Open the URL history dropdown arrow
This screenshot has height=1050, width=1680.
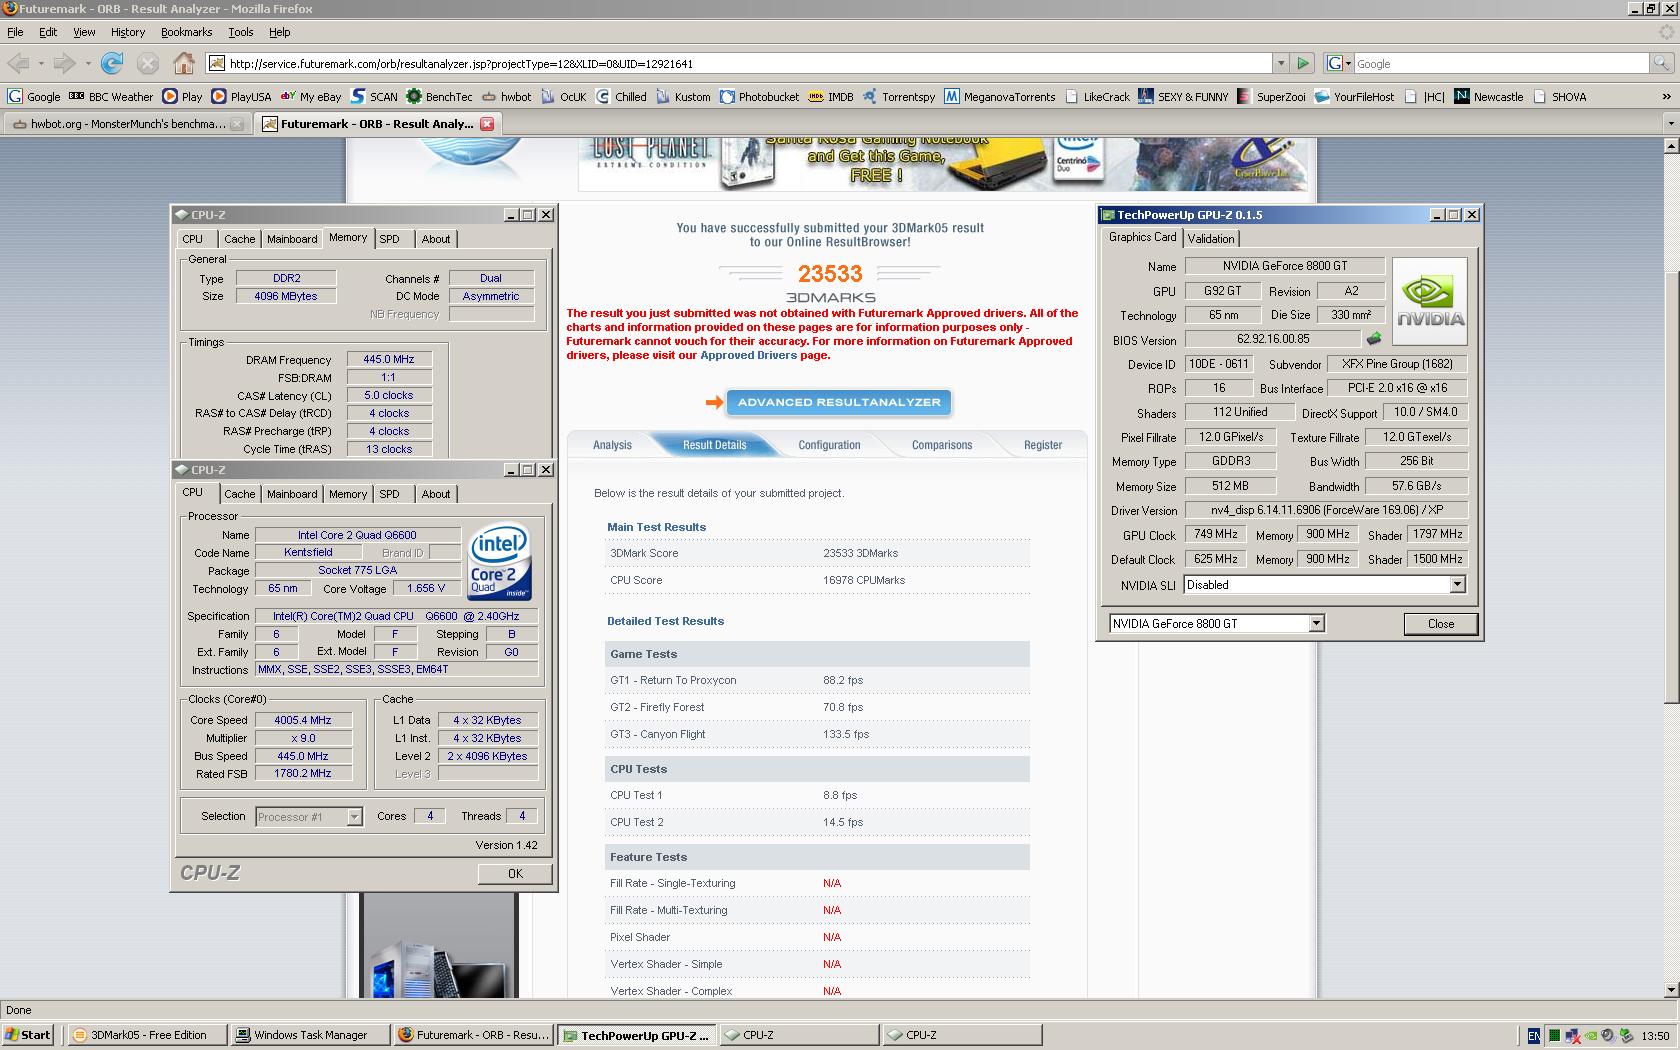click(x=1280, y=64)
